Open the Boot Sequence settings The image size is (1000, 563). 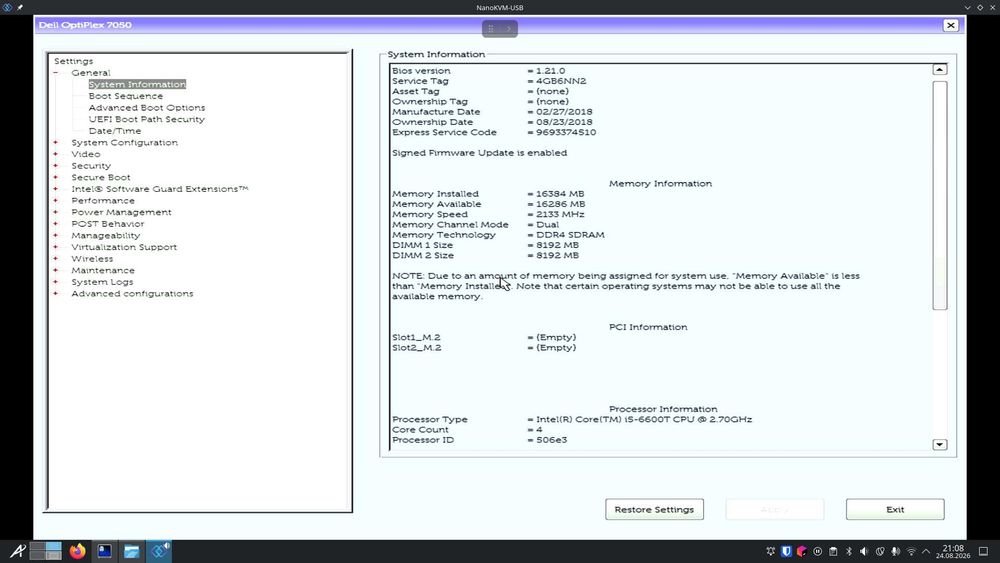pos(126,96)
